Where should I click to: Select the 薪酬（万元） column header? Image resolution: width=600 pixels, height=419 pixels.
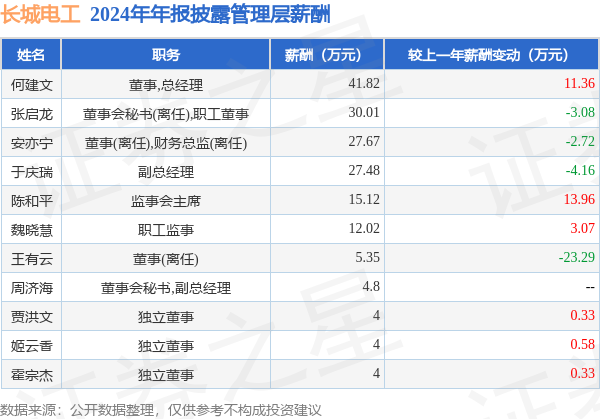pos(327,54)
